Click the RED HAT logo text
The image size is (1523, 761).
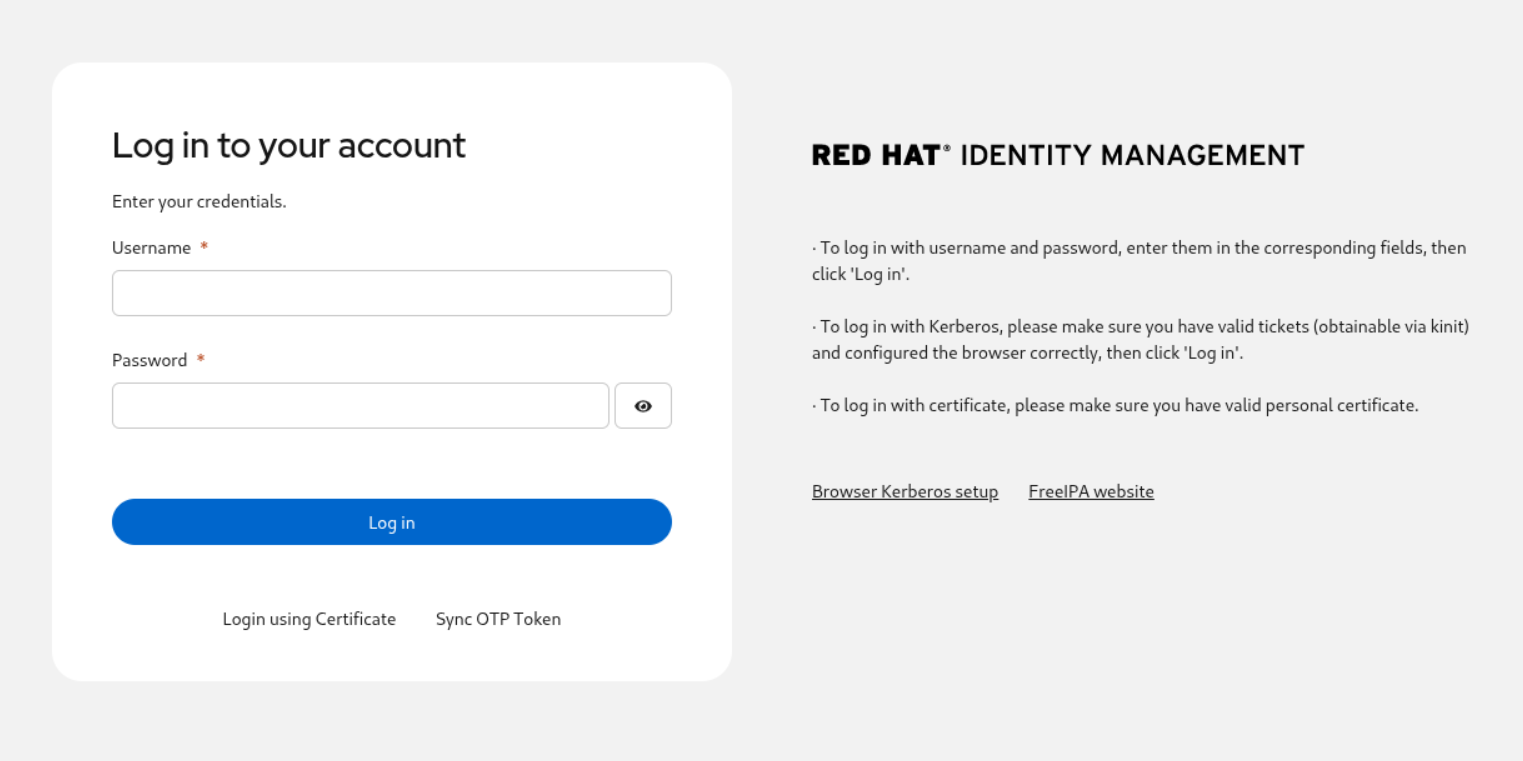point(876,155)
